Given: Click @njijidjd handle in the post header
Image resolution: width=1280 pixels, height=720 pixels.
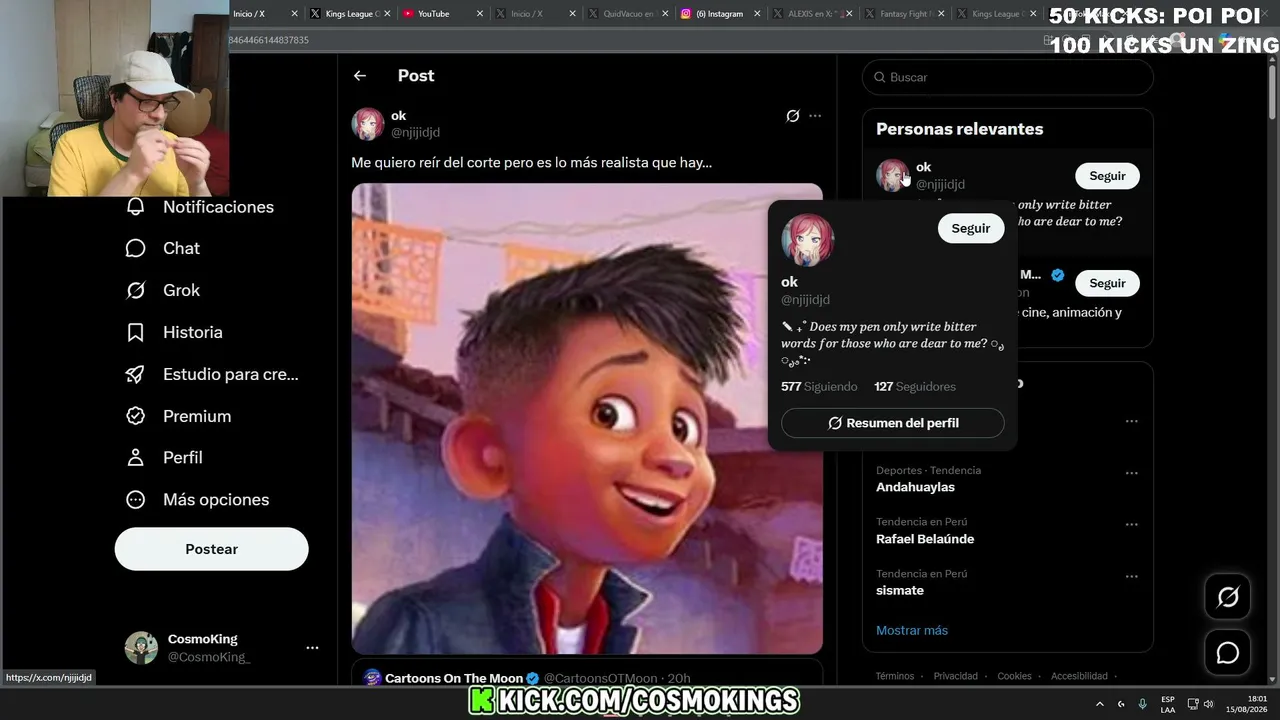Looking at the screenshot, I should [415, 132].
